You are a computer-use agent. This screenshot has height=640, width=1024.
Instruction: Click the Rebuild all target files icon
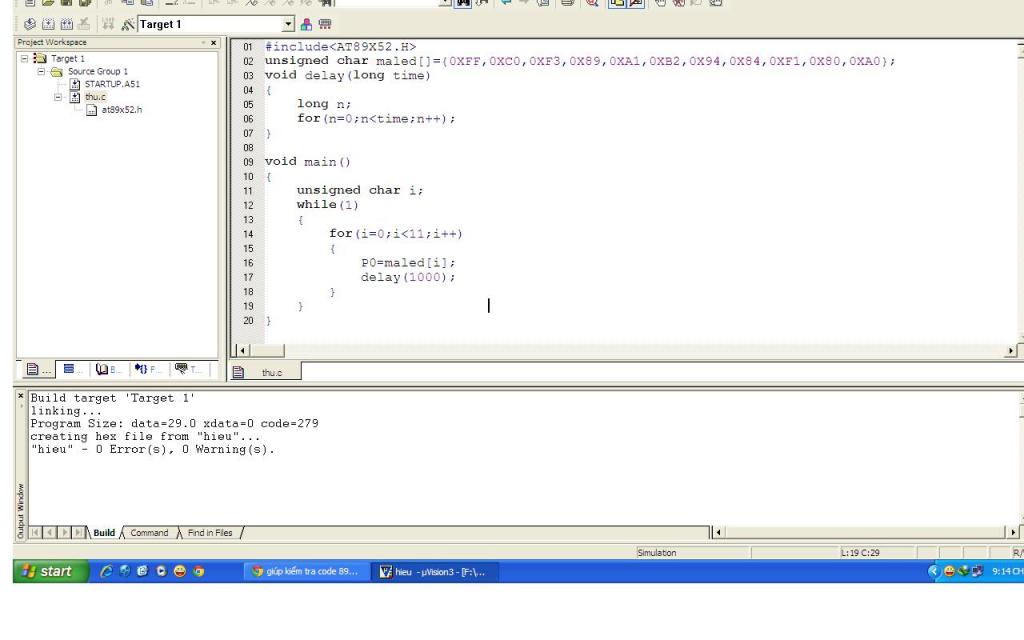(x=66, y=24)
